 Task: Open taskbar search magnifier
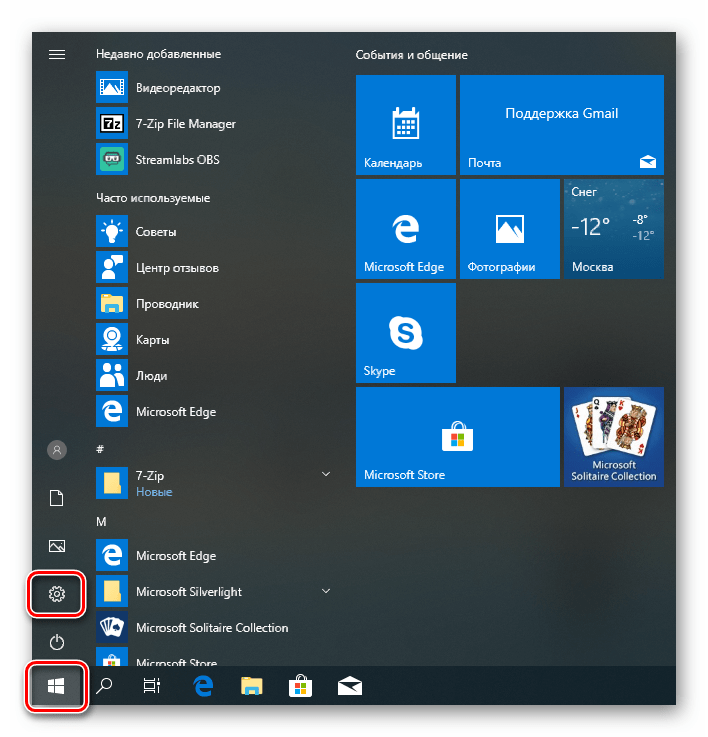point(104,687)
